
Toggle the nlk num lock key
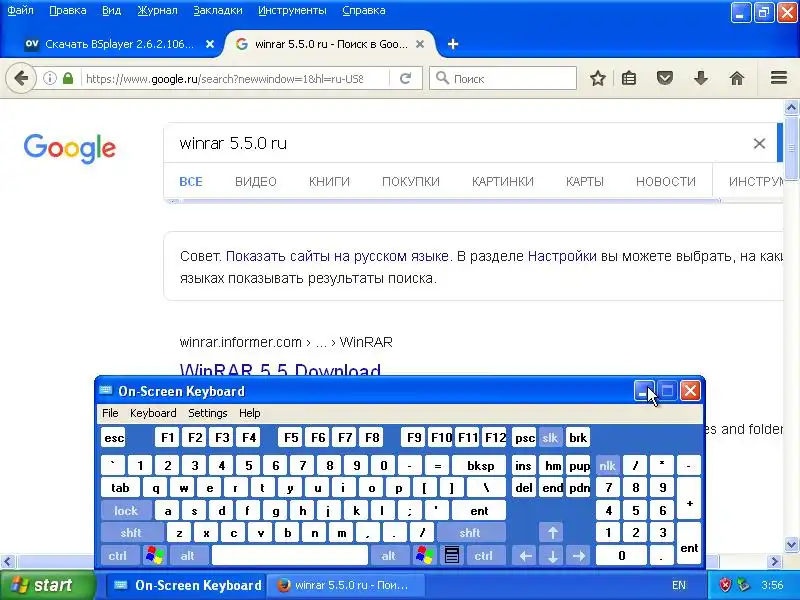click(x=608, y=466)
